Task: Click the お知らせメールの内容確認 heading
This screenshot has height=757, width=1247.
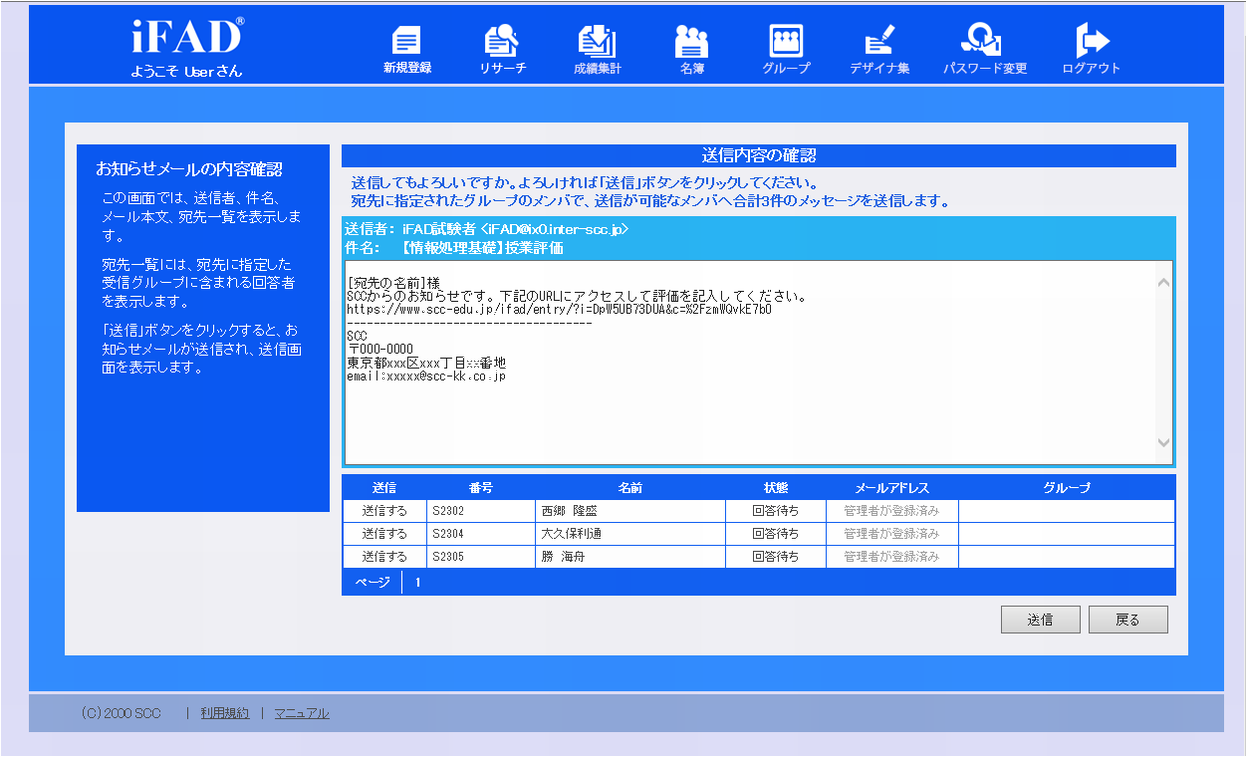Action: (189, 169)
